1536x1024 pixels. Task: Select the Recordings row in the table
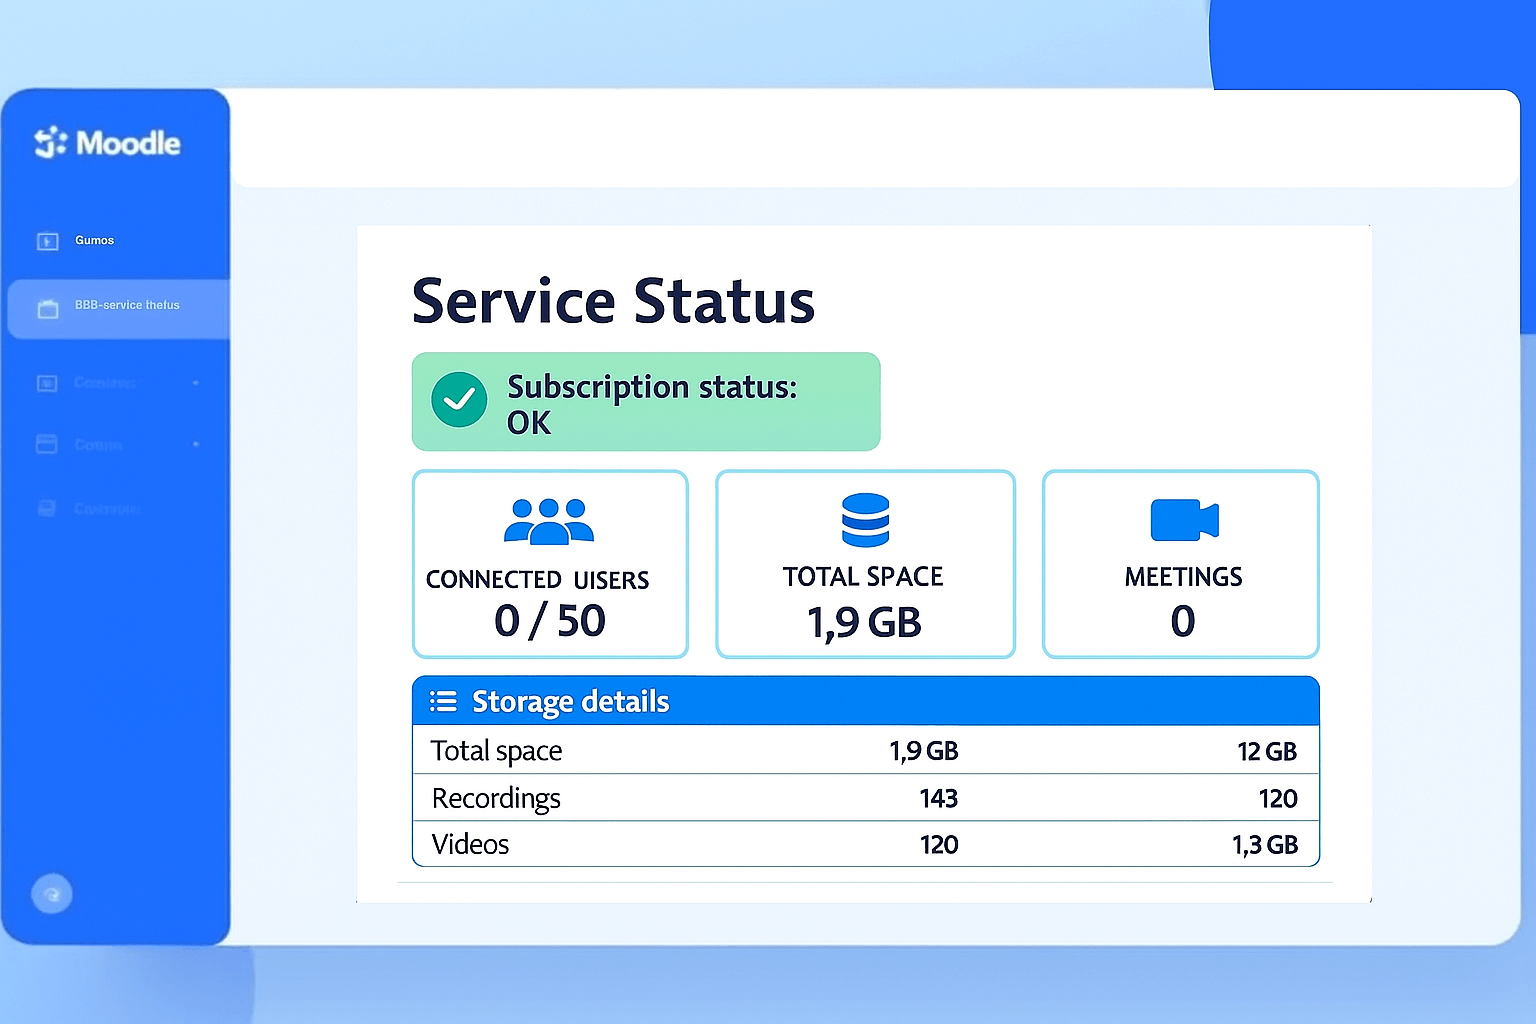coord(865,797)
